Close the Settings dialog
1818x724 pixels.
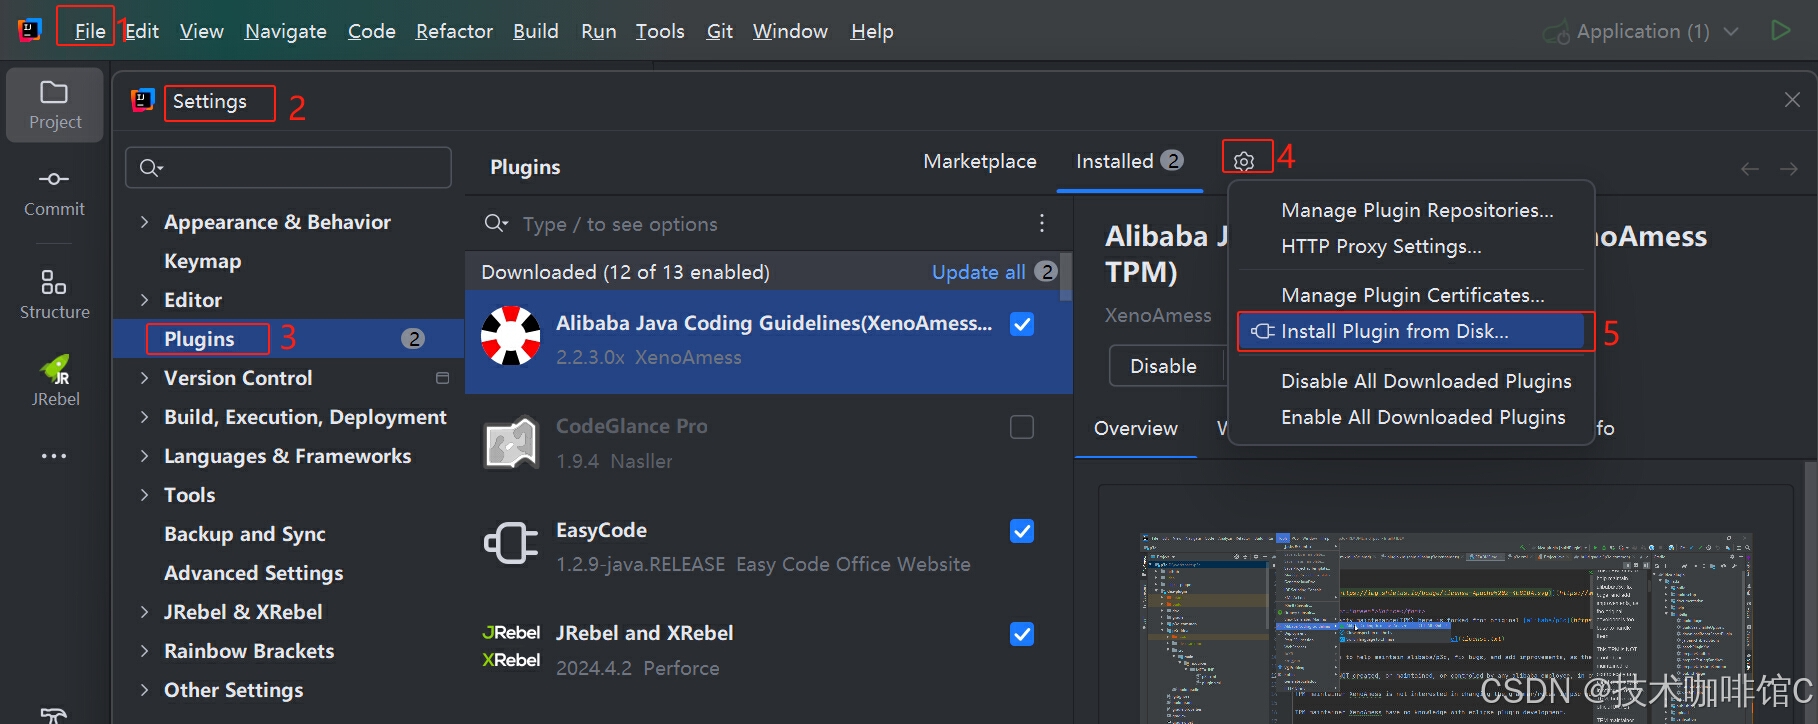[1792, 100]
